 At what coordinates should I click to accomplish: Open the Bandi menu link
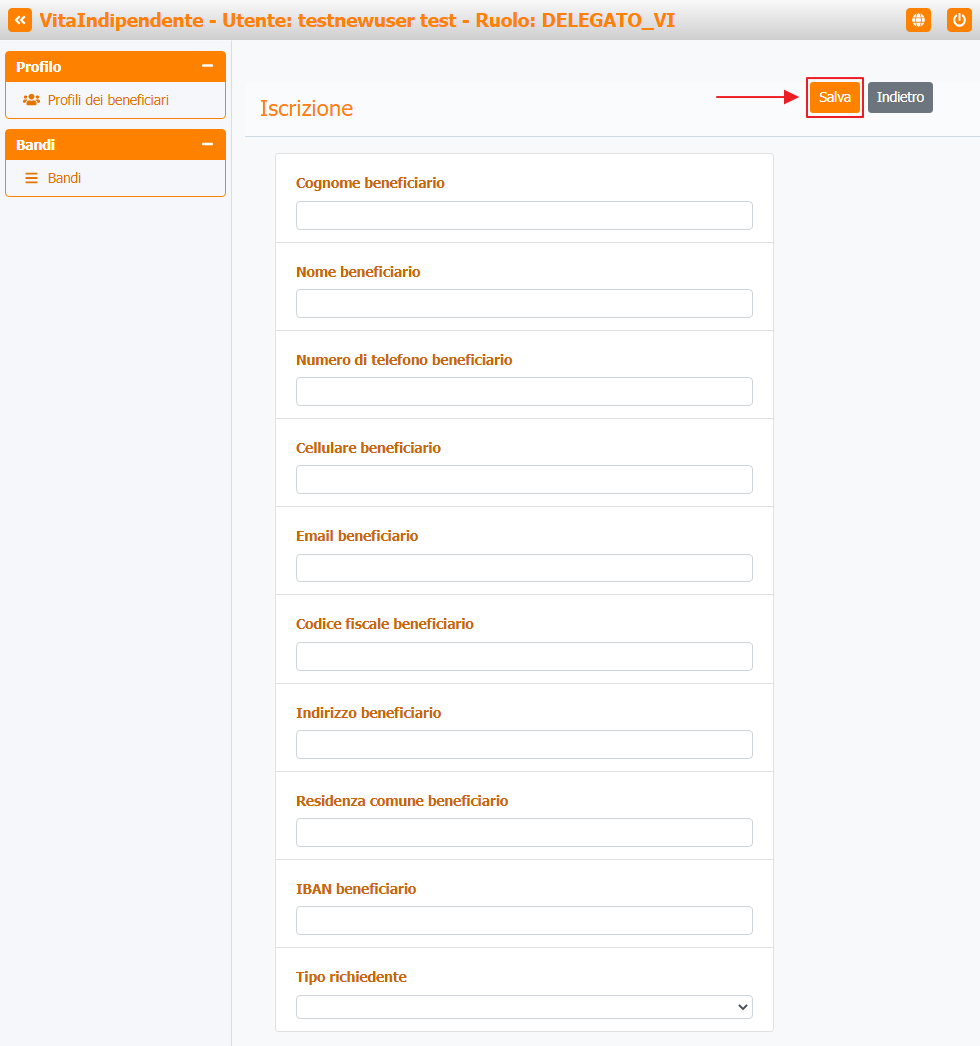coord(64,178)
